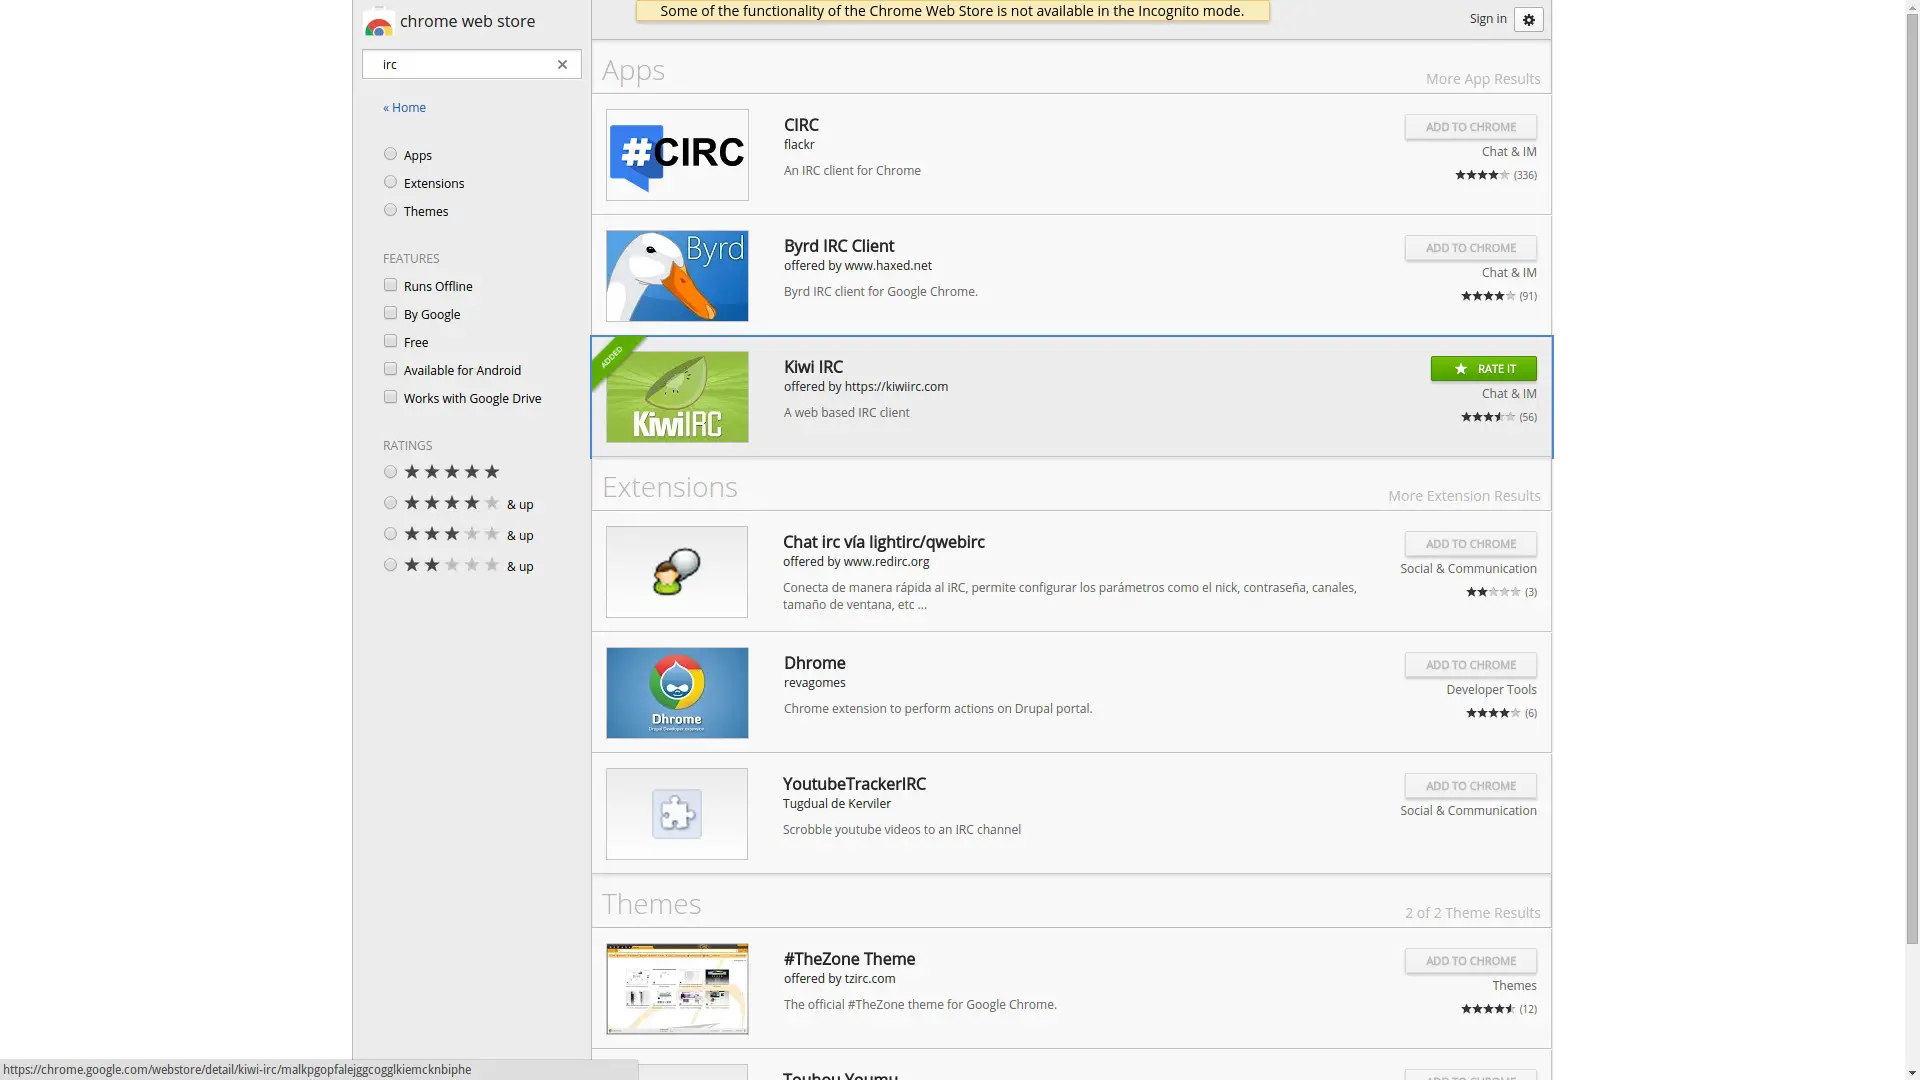
Task: Click the ADDED ribbon on Kiwi IRC
Action: 611,357
